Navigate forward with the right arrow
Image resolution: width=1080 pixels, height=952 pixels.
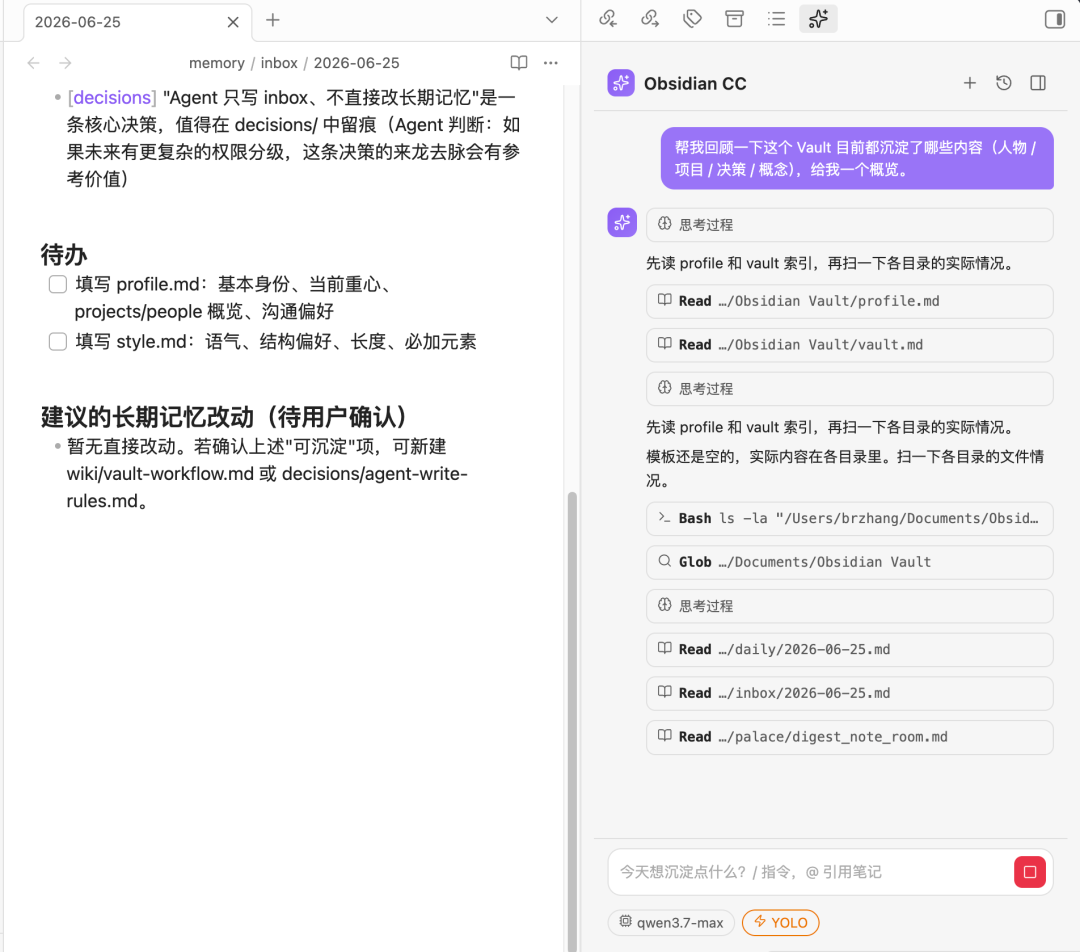[65, 63]
